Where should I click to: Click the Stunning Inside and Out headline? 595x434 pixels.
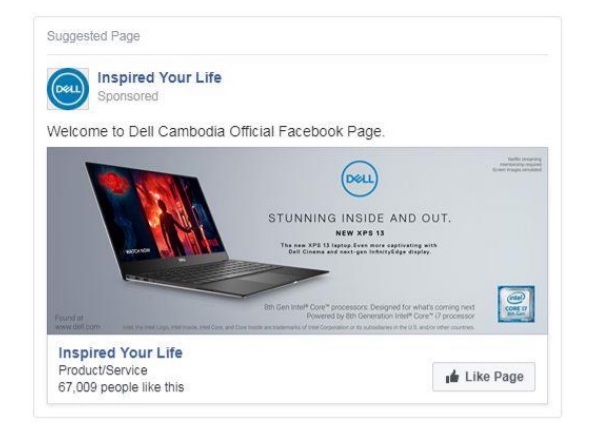[360, 218]
